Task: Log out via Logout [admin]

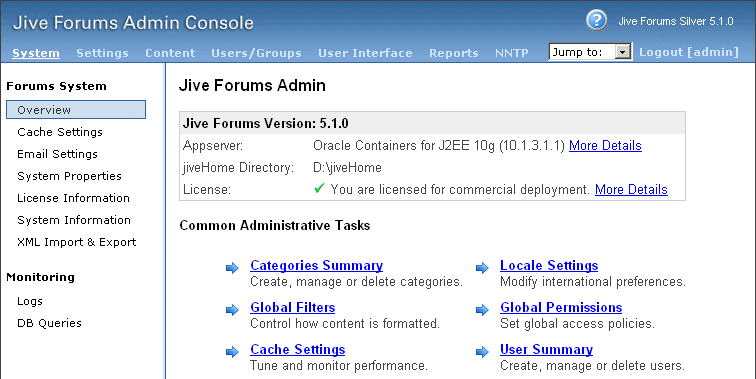Action: [688, 52]
